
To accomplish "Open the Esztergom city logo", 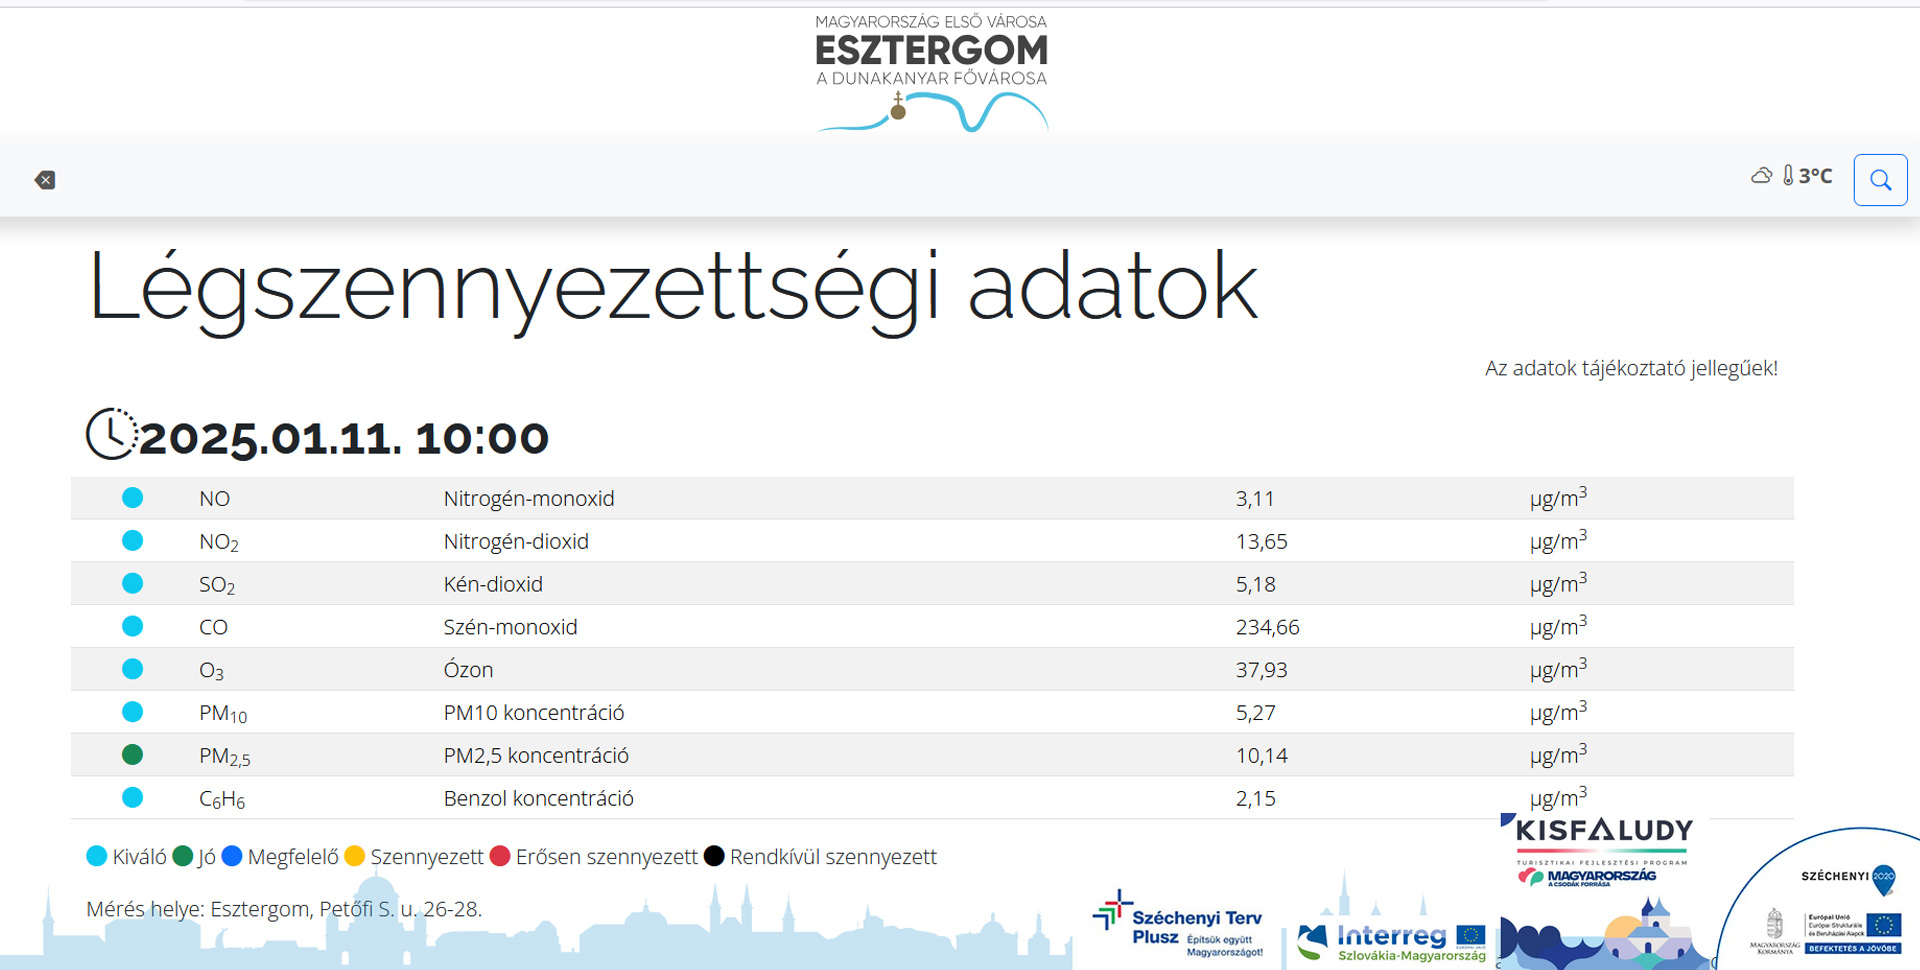I will tap(931, 72).
